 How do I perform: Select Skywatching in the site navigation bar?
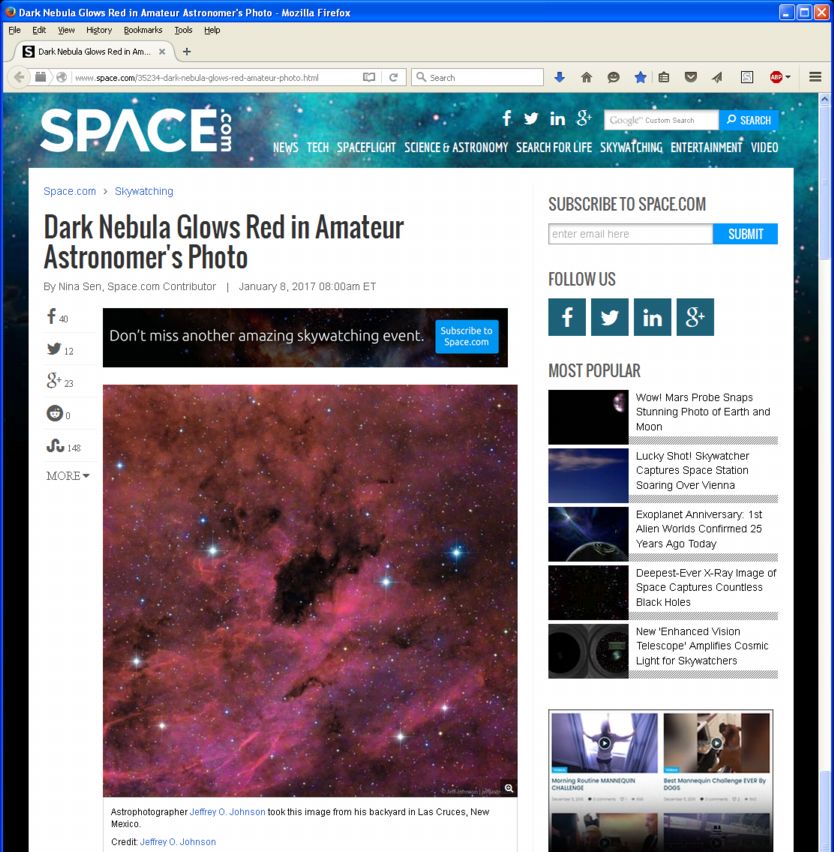tap(631, 147)
